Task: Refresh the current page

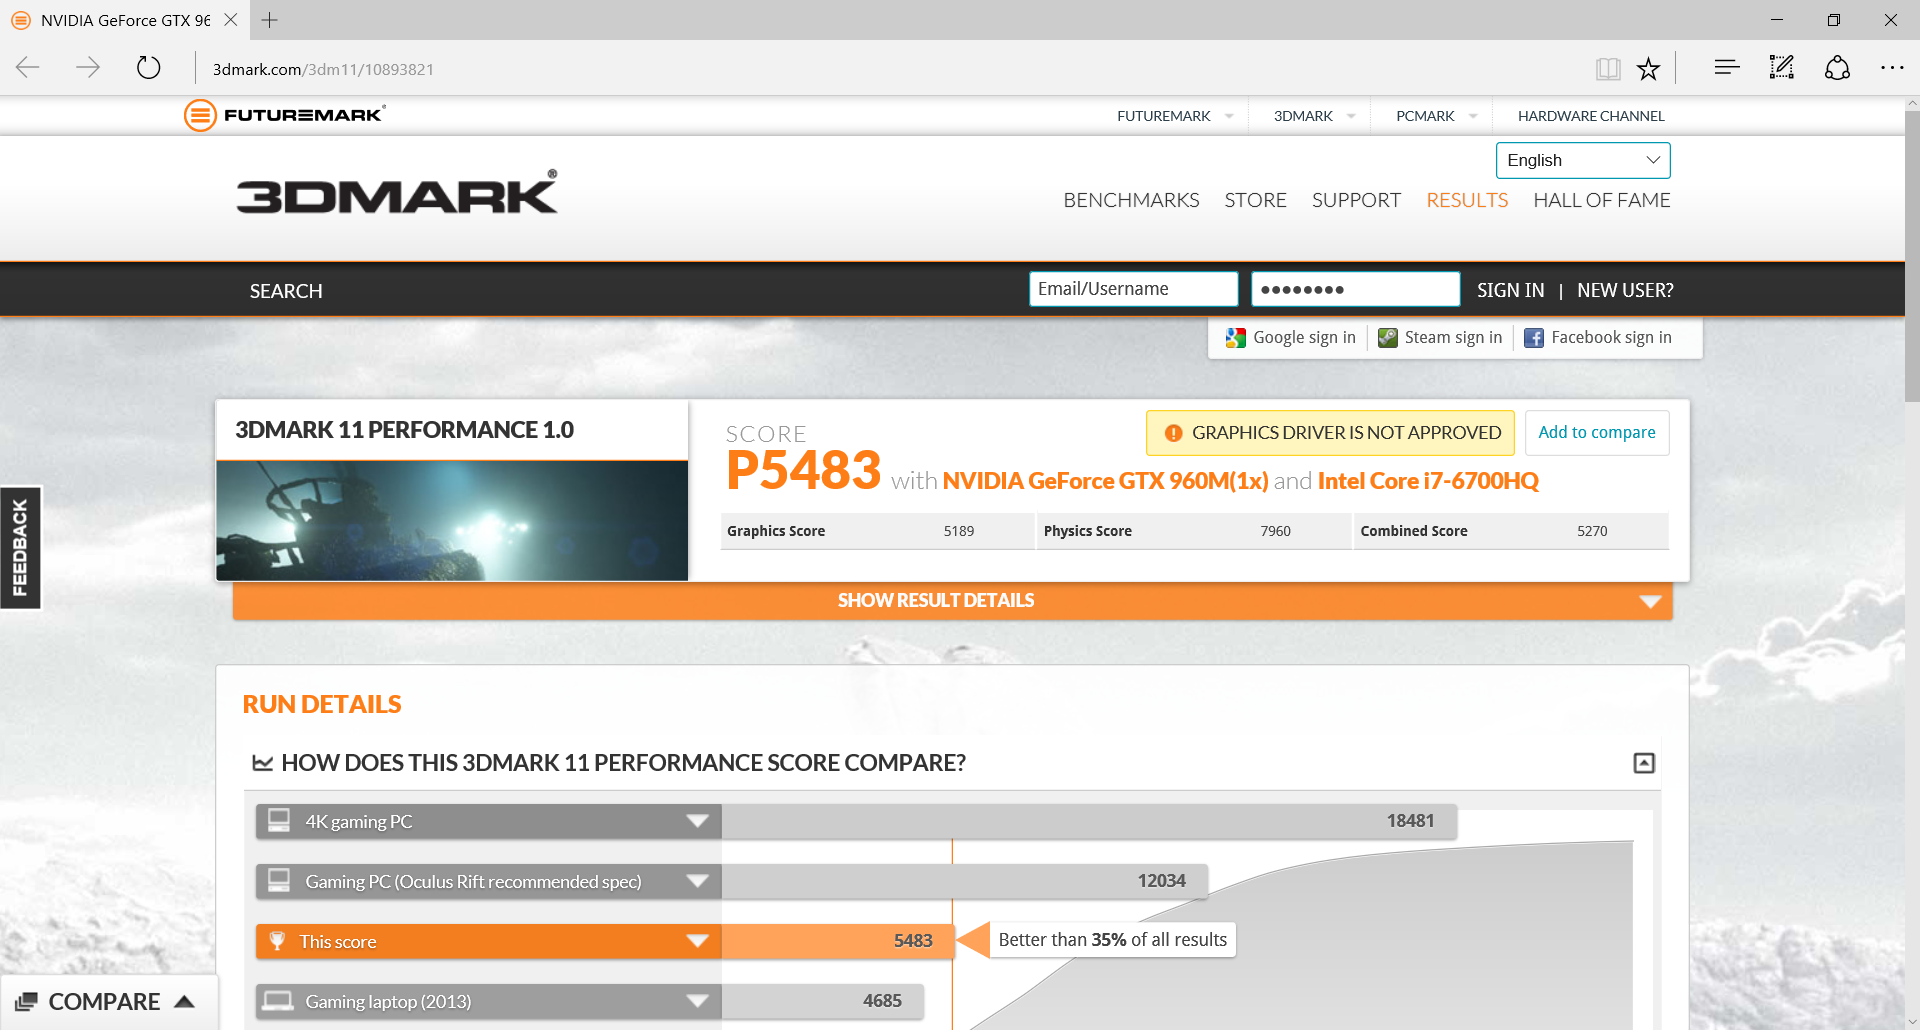Action: tap(148, 68)
